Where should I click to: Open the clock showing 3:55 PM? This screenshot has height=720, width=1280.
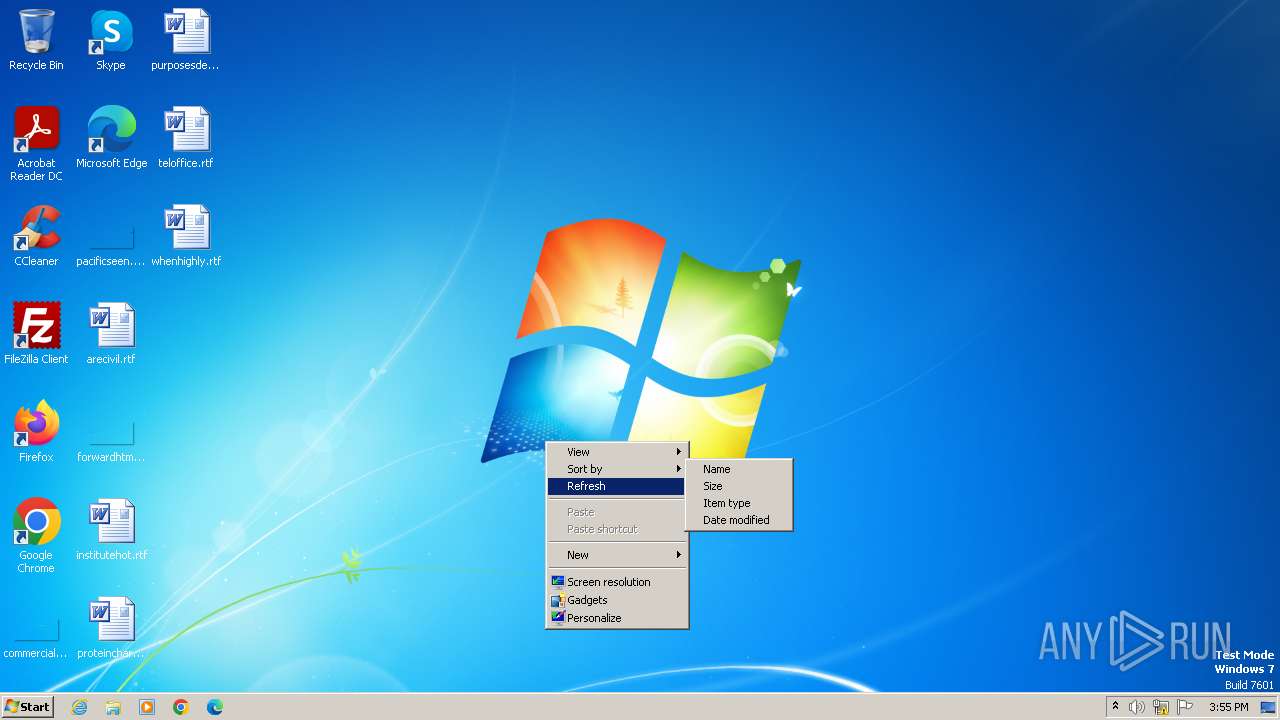click(1228, 707)
